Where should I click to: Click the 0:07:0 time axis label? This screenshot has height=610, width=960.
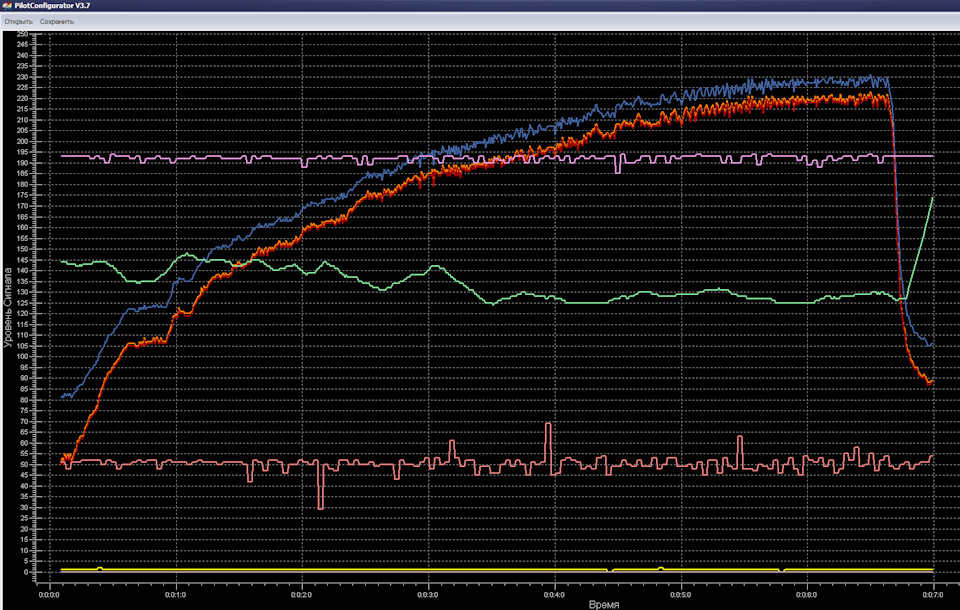click(933, 595)
